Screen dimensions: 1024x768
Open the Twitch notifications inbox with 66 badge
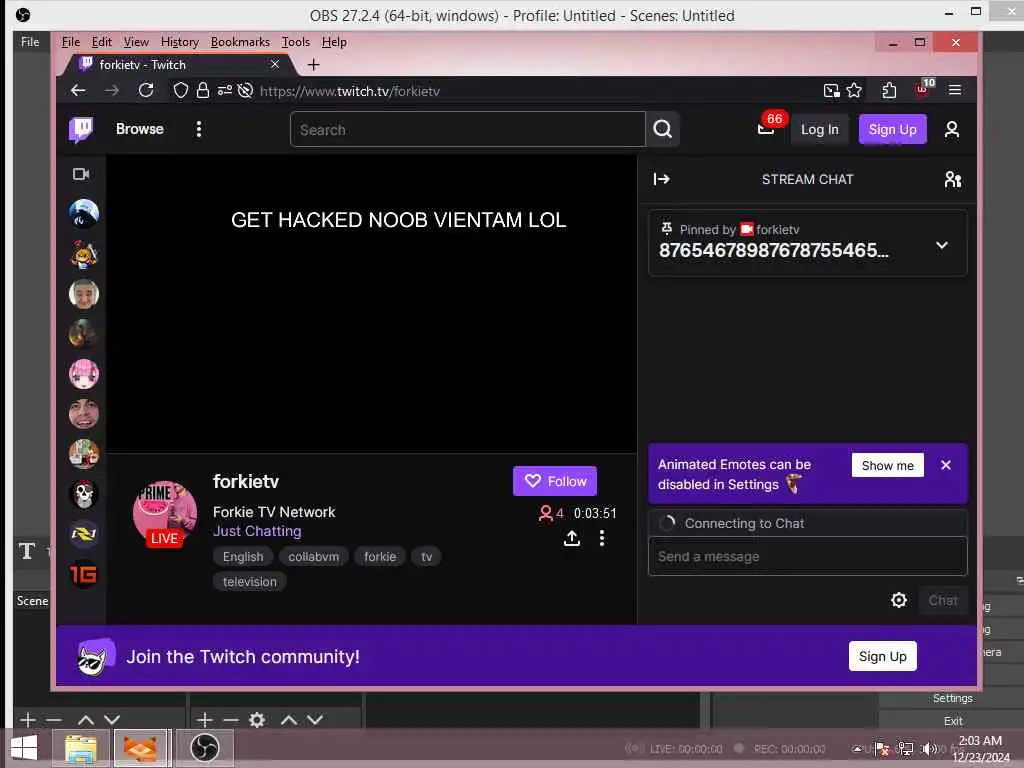(767, 129)
